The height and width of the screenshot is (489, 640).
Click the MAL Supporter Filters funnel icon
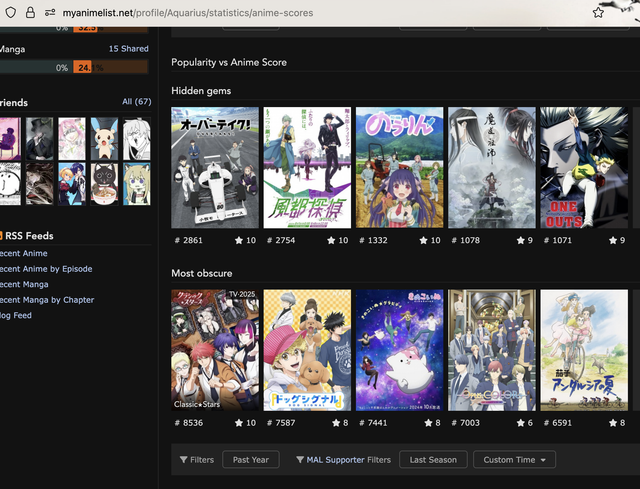click(300, 460)
